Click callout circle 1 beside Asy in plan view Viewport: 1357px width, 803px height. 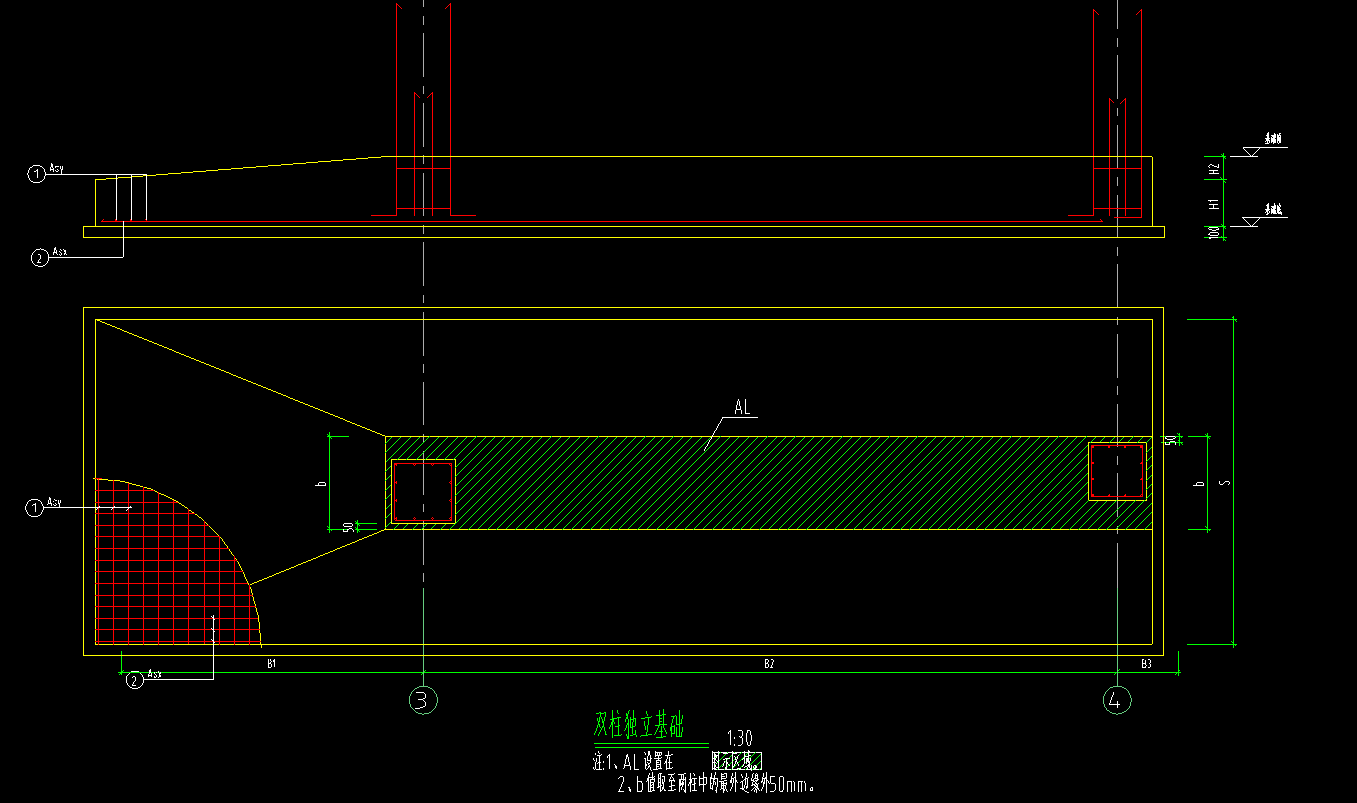(35, 508)
